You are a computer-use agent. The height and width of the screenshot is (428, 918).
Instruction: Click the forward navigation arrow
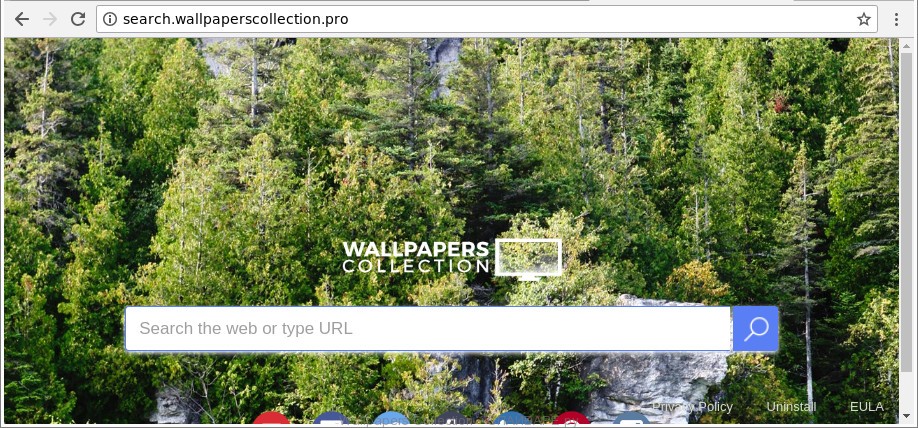[50, 19]
